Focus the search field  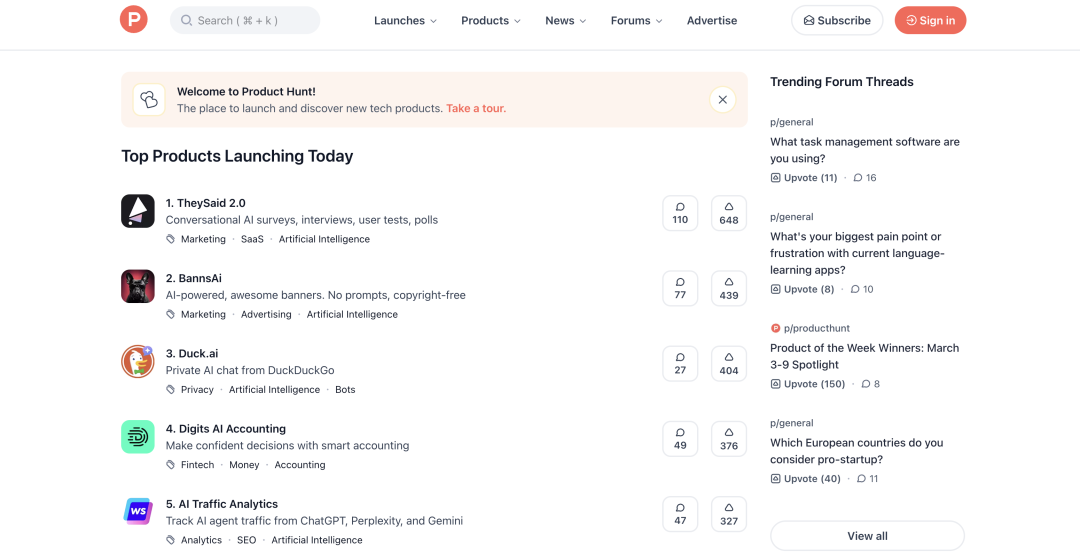point(245,21)
